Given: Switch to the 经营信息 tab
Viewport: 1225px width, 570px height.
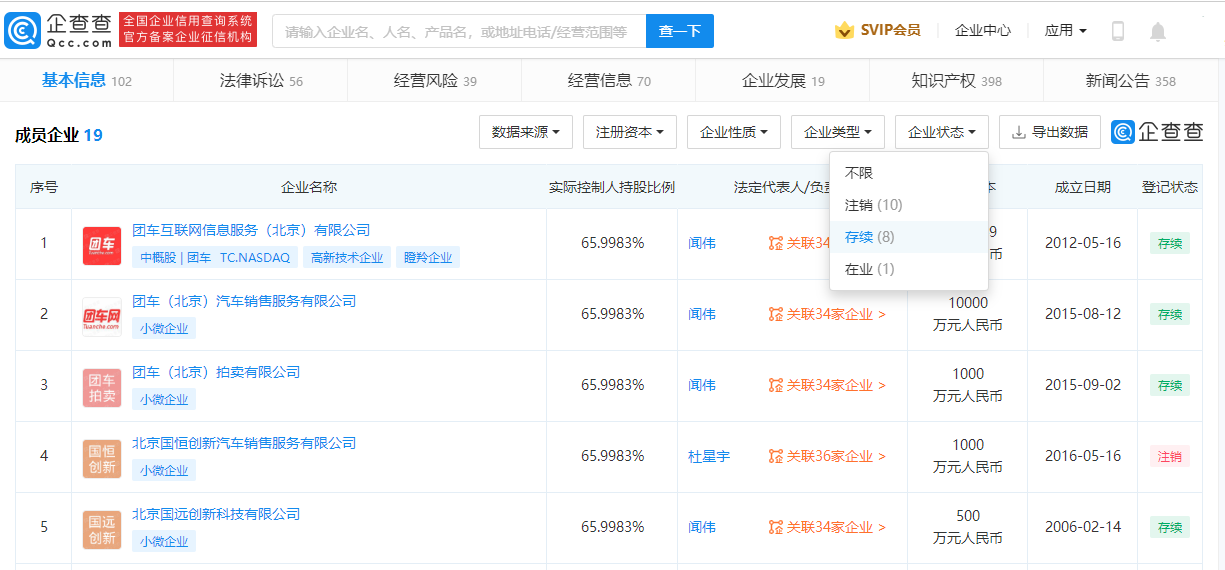Looking at the screenshot, I should pos(608,80).
